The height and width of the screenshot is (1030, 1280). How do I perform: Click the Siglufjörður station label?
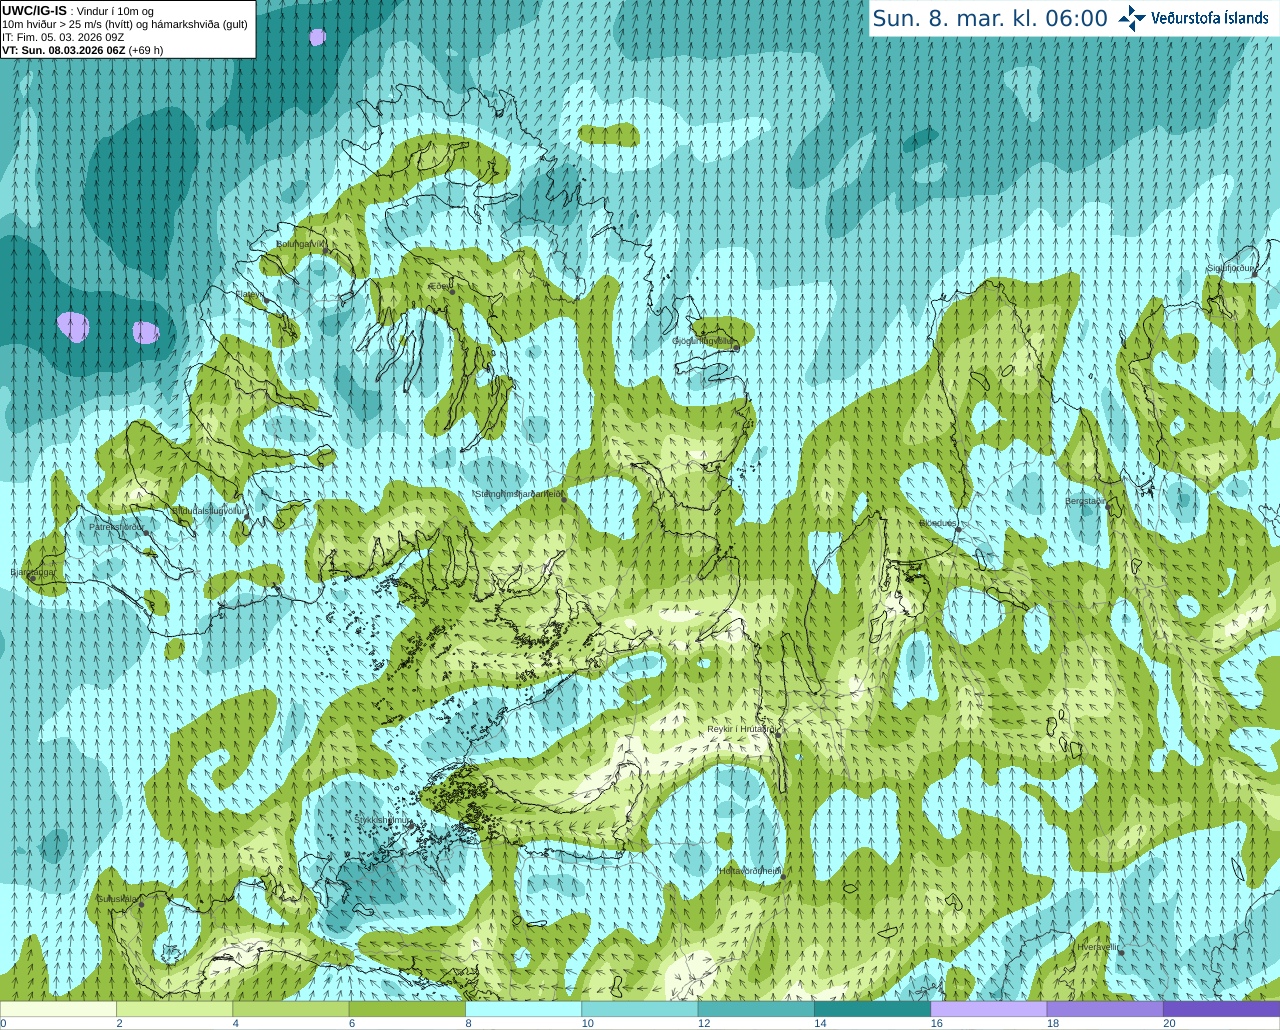pyautogui.click(x=1232, y=268)
